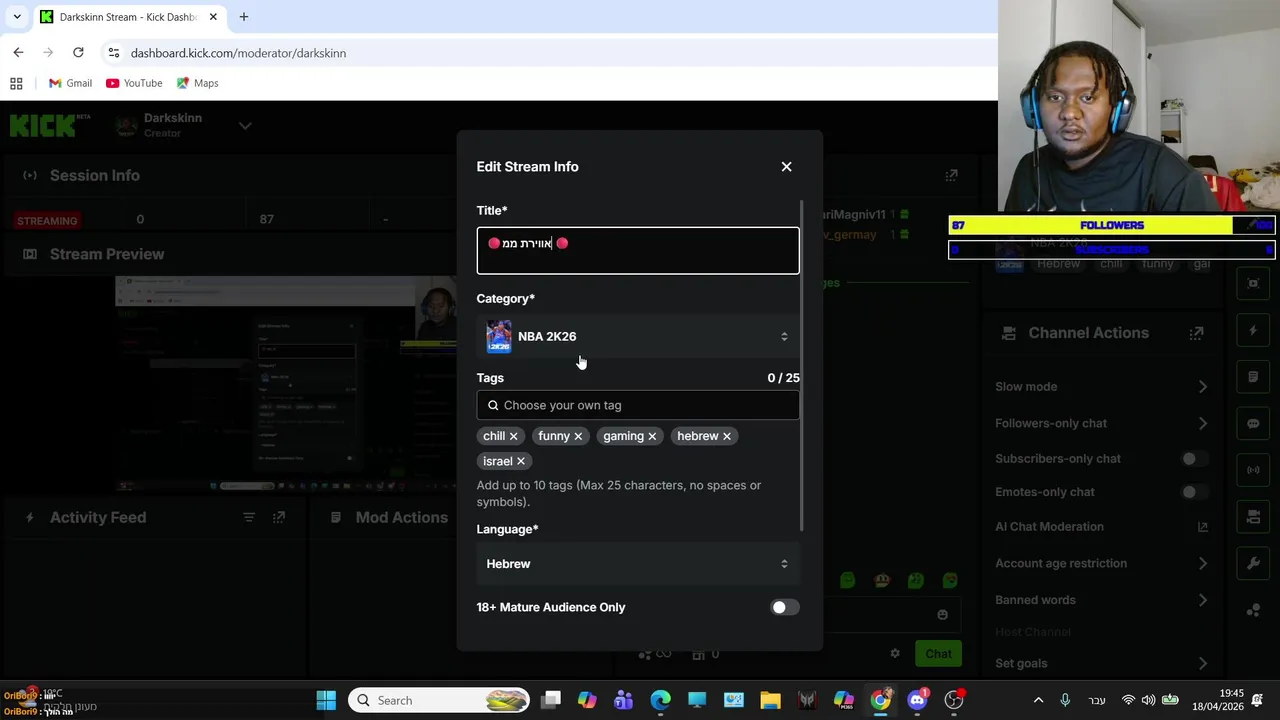Open the NBA 2K26 category dropdown
This screenshot has height=720, width=1280.
pos(638,337)
